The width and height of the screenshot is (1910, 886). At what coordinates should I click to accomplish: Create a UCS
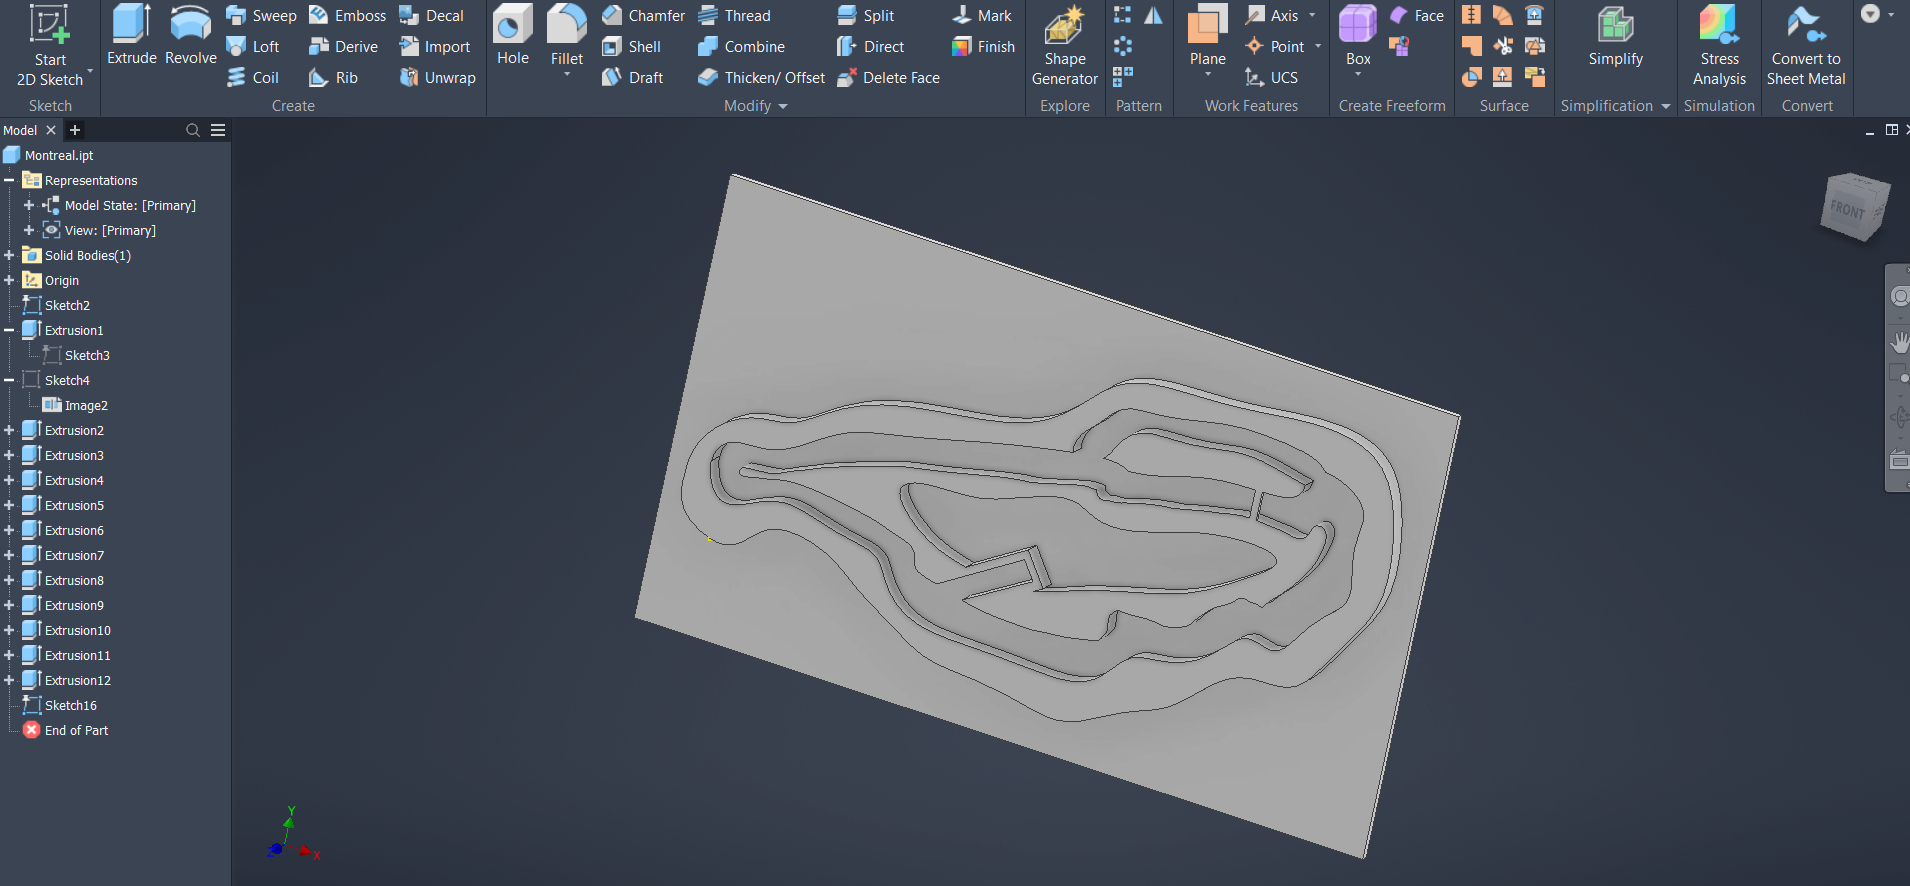point(1271,78)
